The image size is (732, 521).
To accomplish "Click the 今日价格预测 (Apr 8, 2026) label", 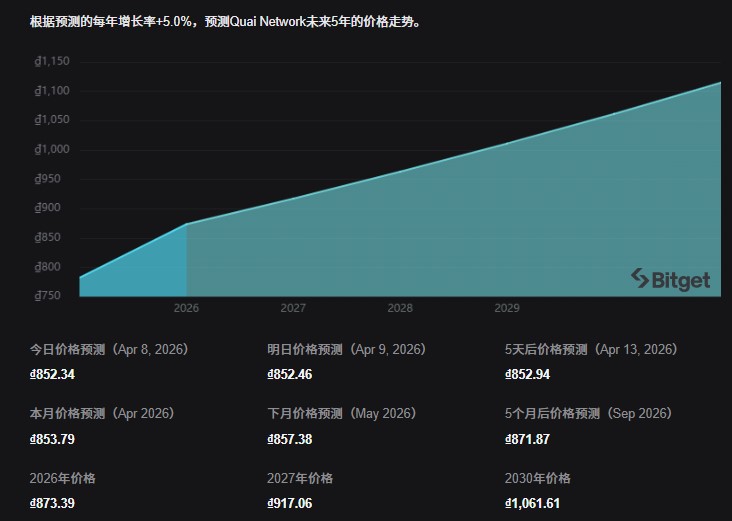I will (x=109, y=350).
